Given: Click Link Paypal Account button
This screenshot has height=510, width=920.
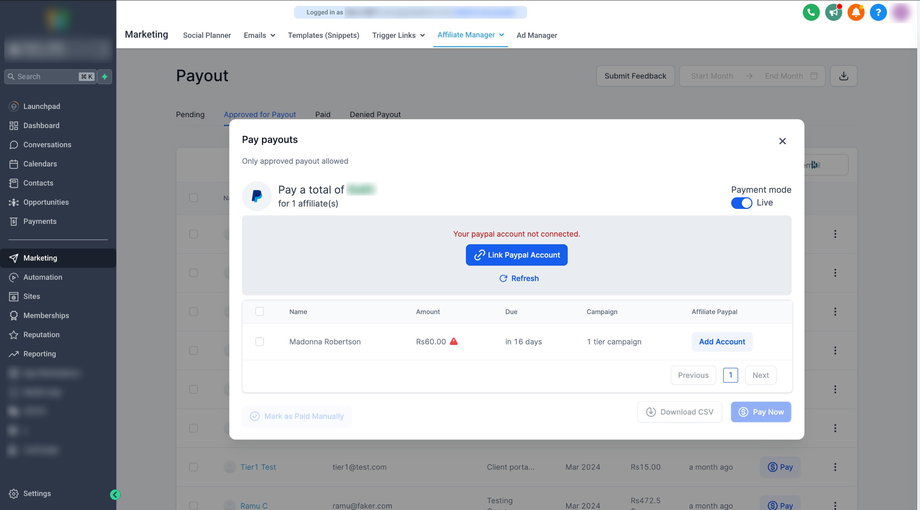Looking at the screenshot, I should click(x=516, y=255).
